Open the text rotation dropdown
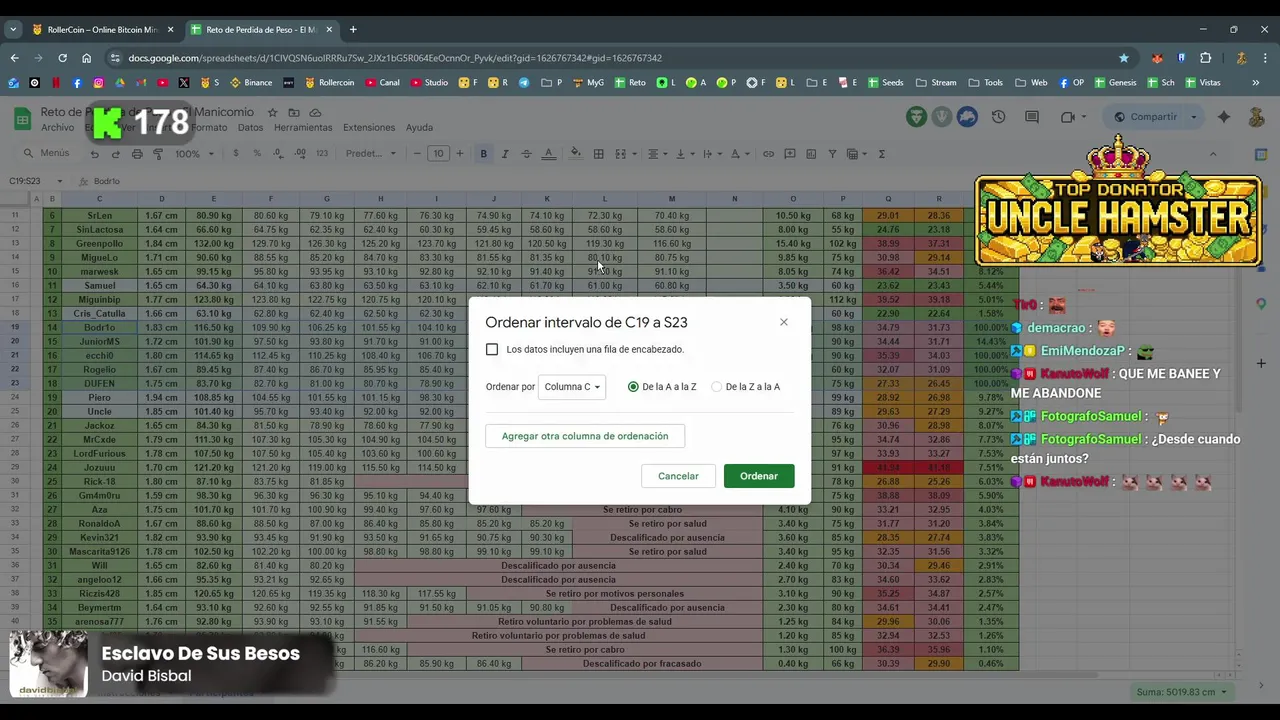The image size is (1280, 720). coord(739,154)
